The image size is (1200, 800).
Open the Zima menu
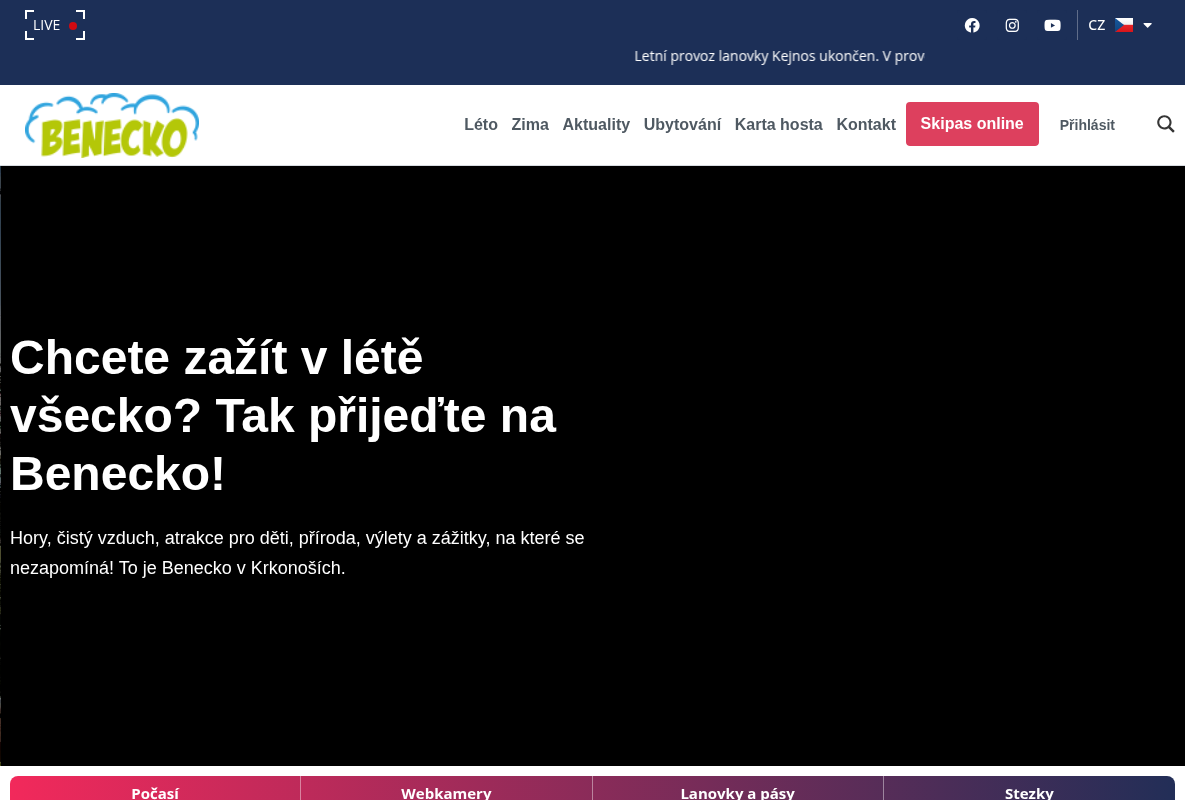530,125
